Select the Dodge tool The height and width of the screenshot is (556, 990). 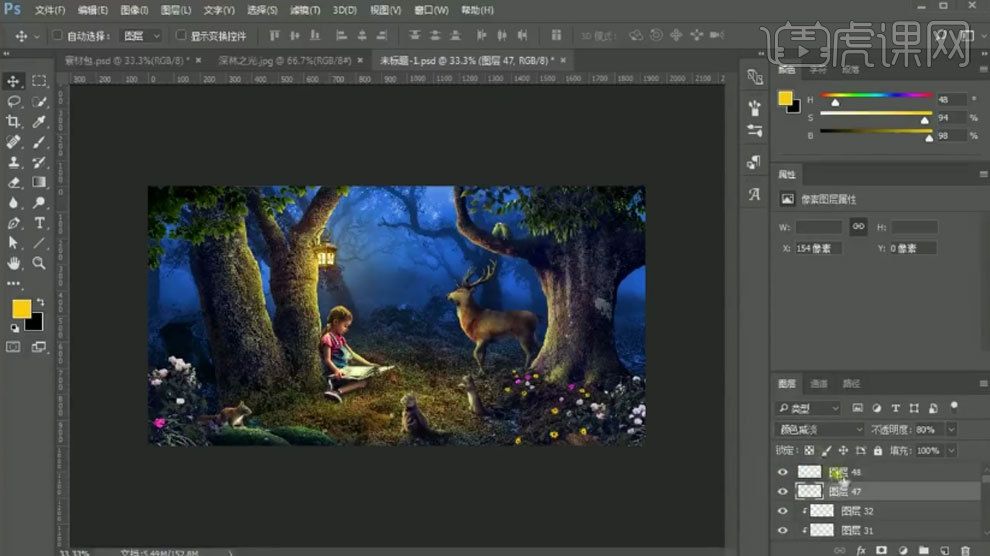39,203
